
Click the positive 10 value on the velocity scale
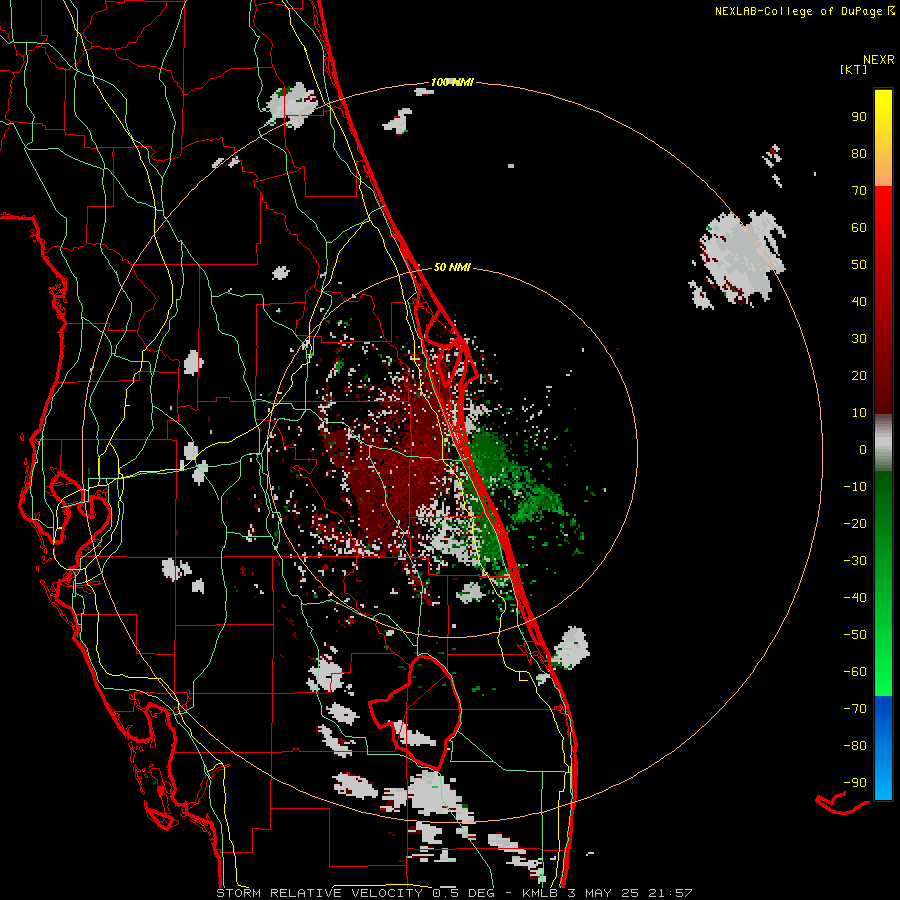[x=859, y=413]
